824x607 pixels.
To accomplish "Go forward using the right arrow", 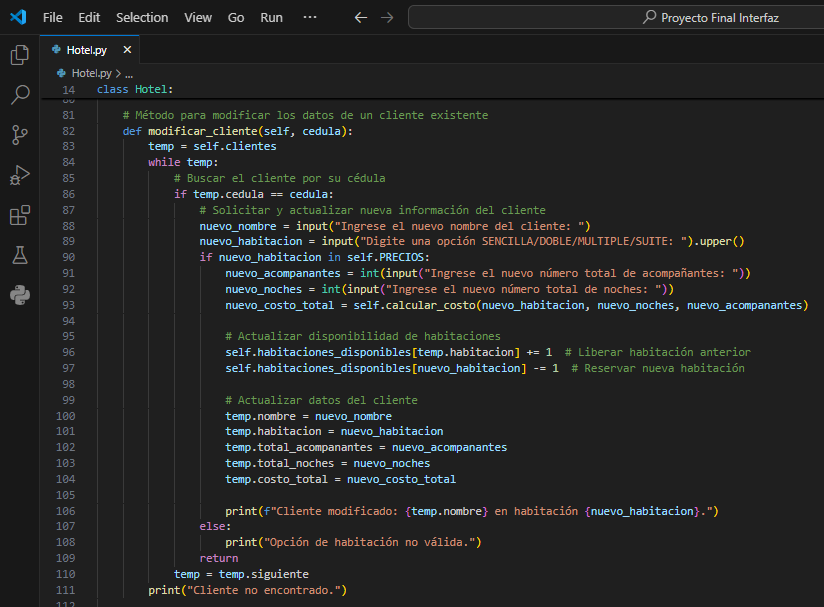I will (387, 17).
